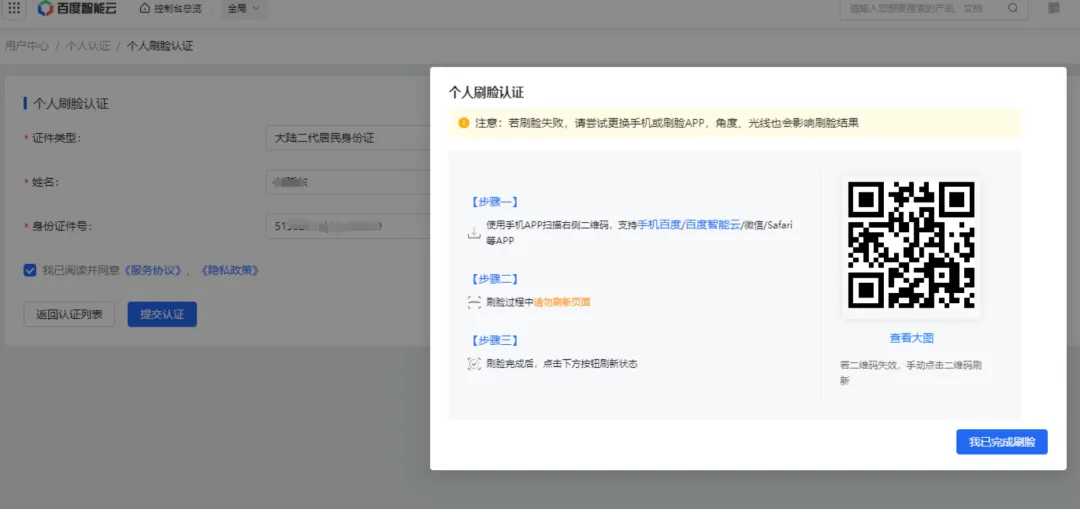Open 控制台总览 console overview

click(x=171, y=8)
